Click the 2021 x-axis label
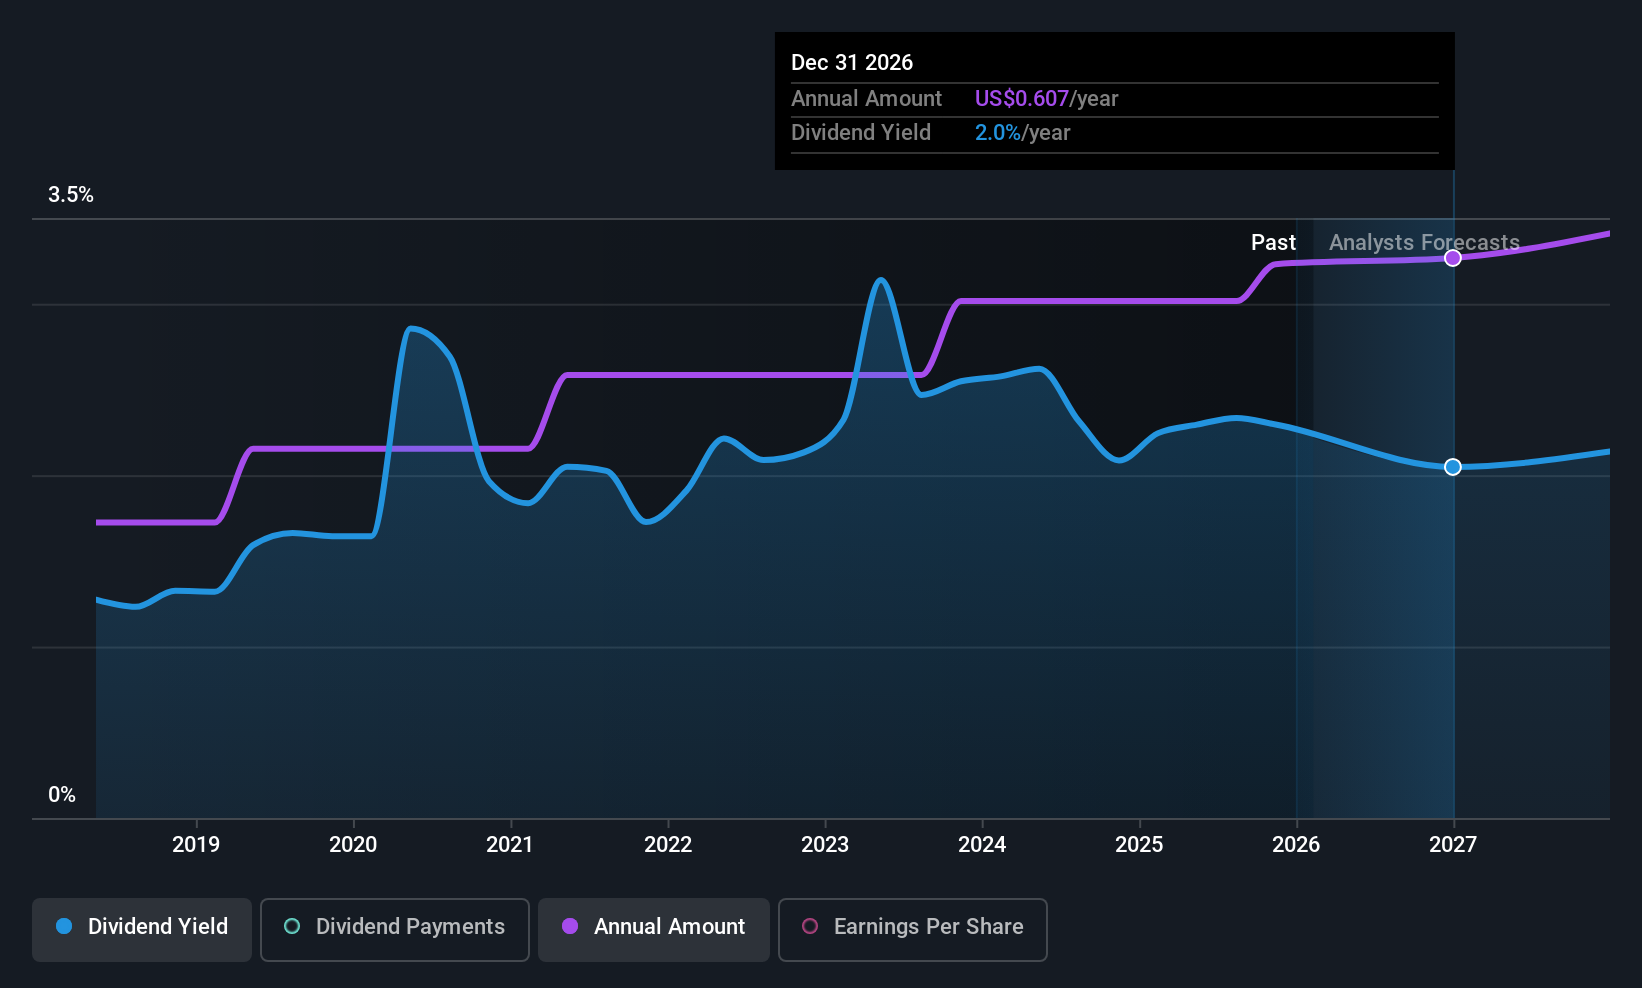The width and height of the screenshot is (1642, 988). pos(510,845)
